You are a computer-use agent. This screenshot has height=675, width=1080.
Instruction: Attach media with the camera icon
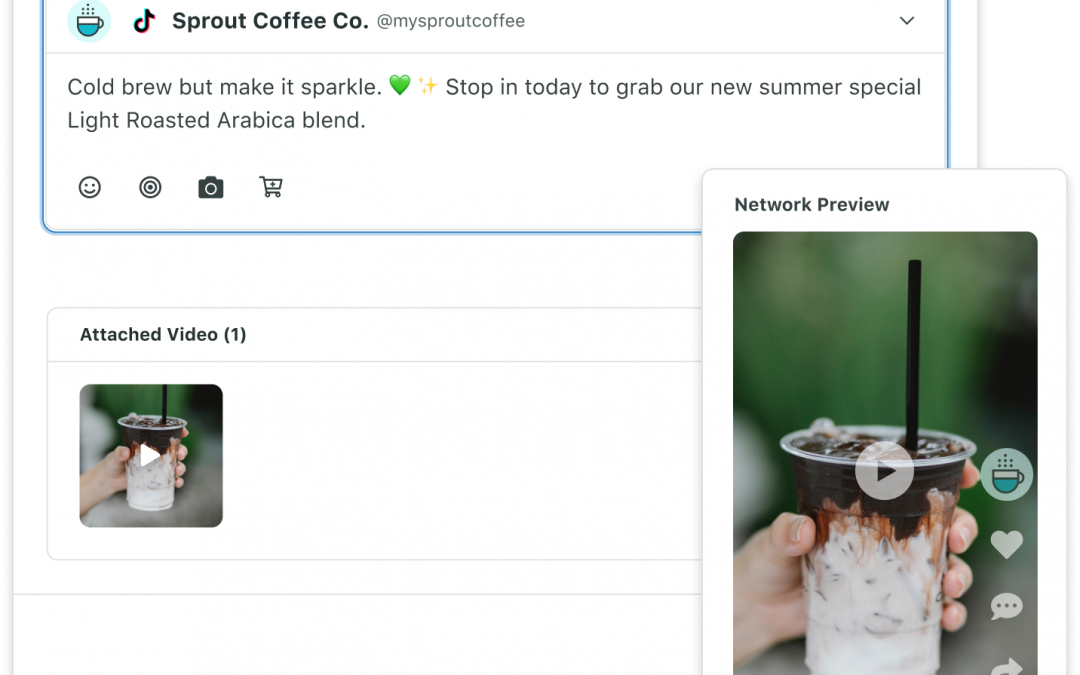coord(210,187)
